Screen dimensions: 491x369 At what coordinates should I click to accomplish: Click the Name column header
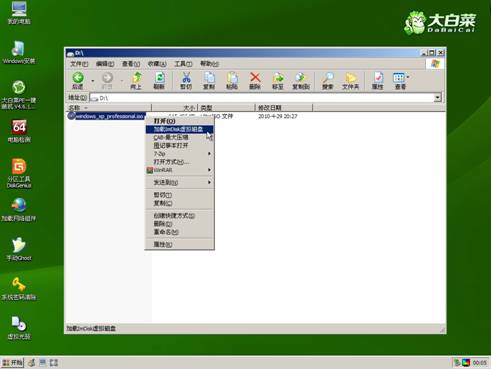pos(109,108)
